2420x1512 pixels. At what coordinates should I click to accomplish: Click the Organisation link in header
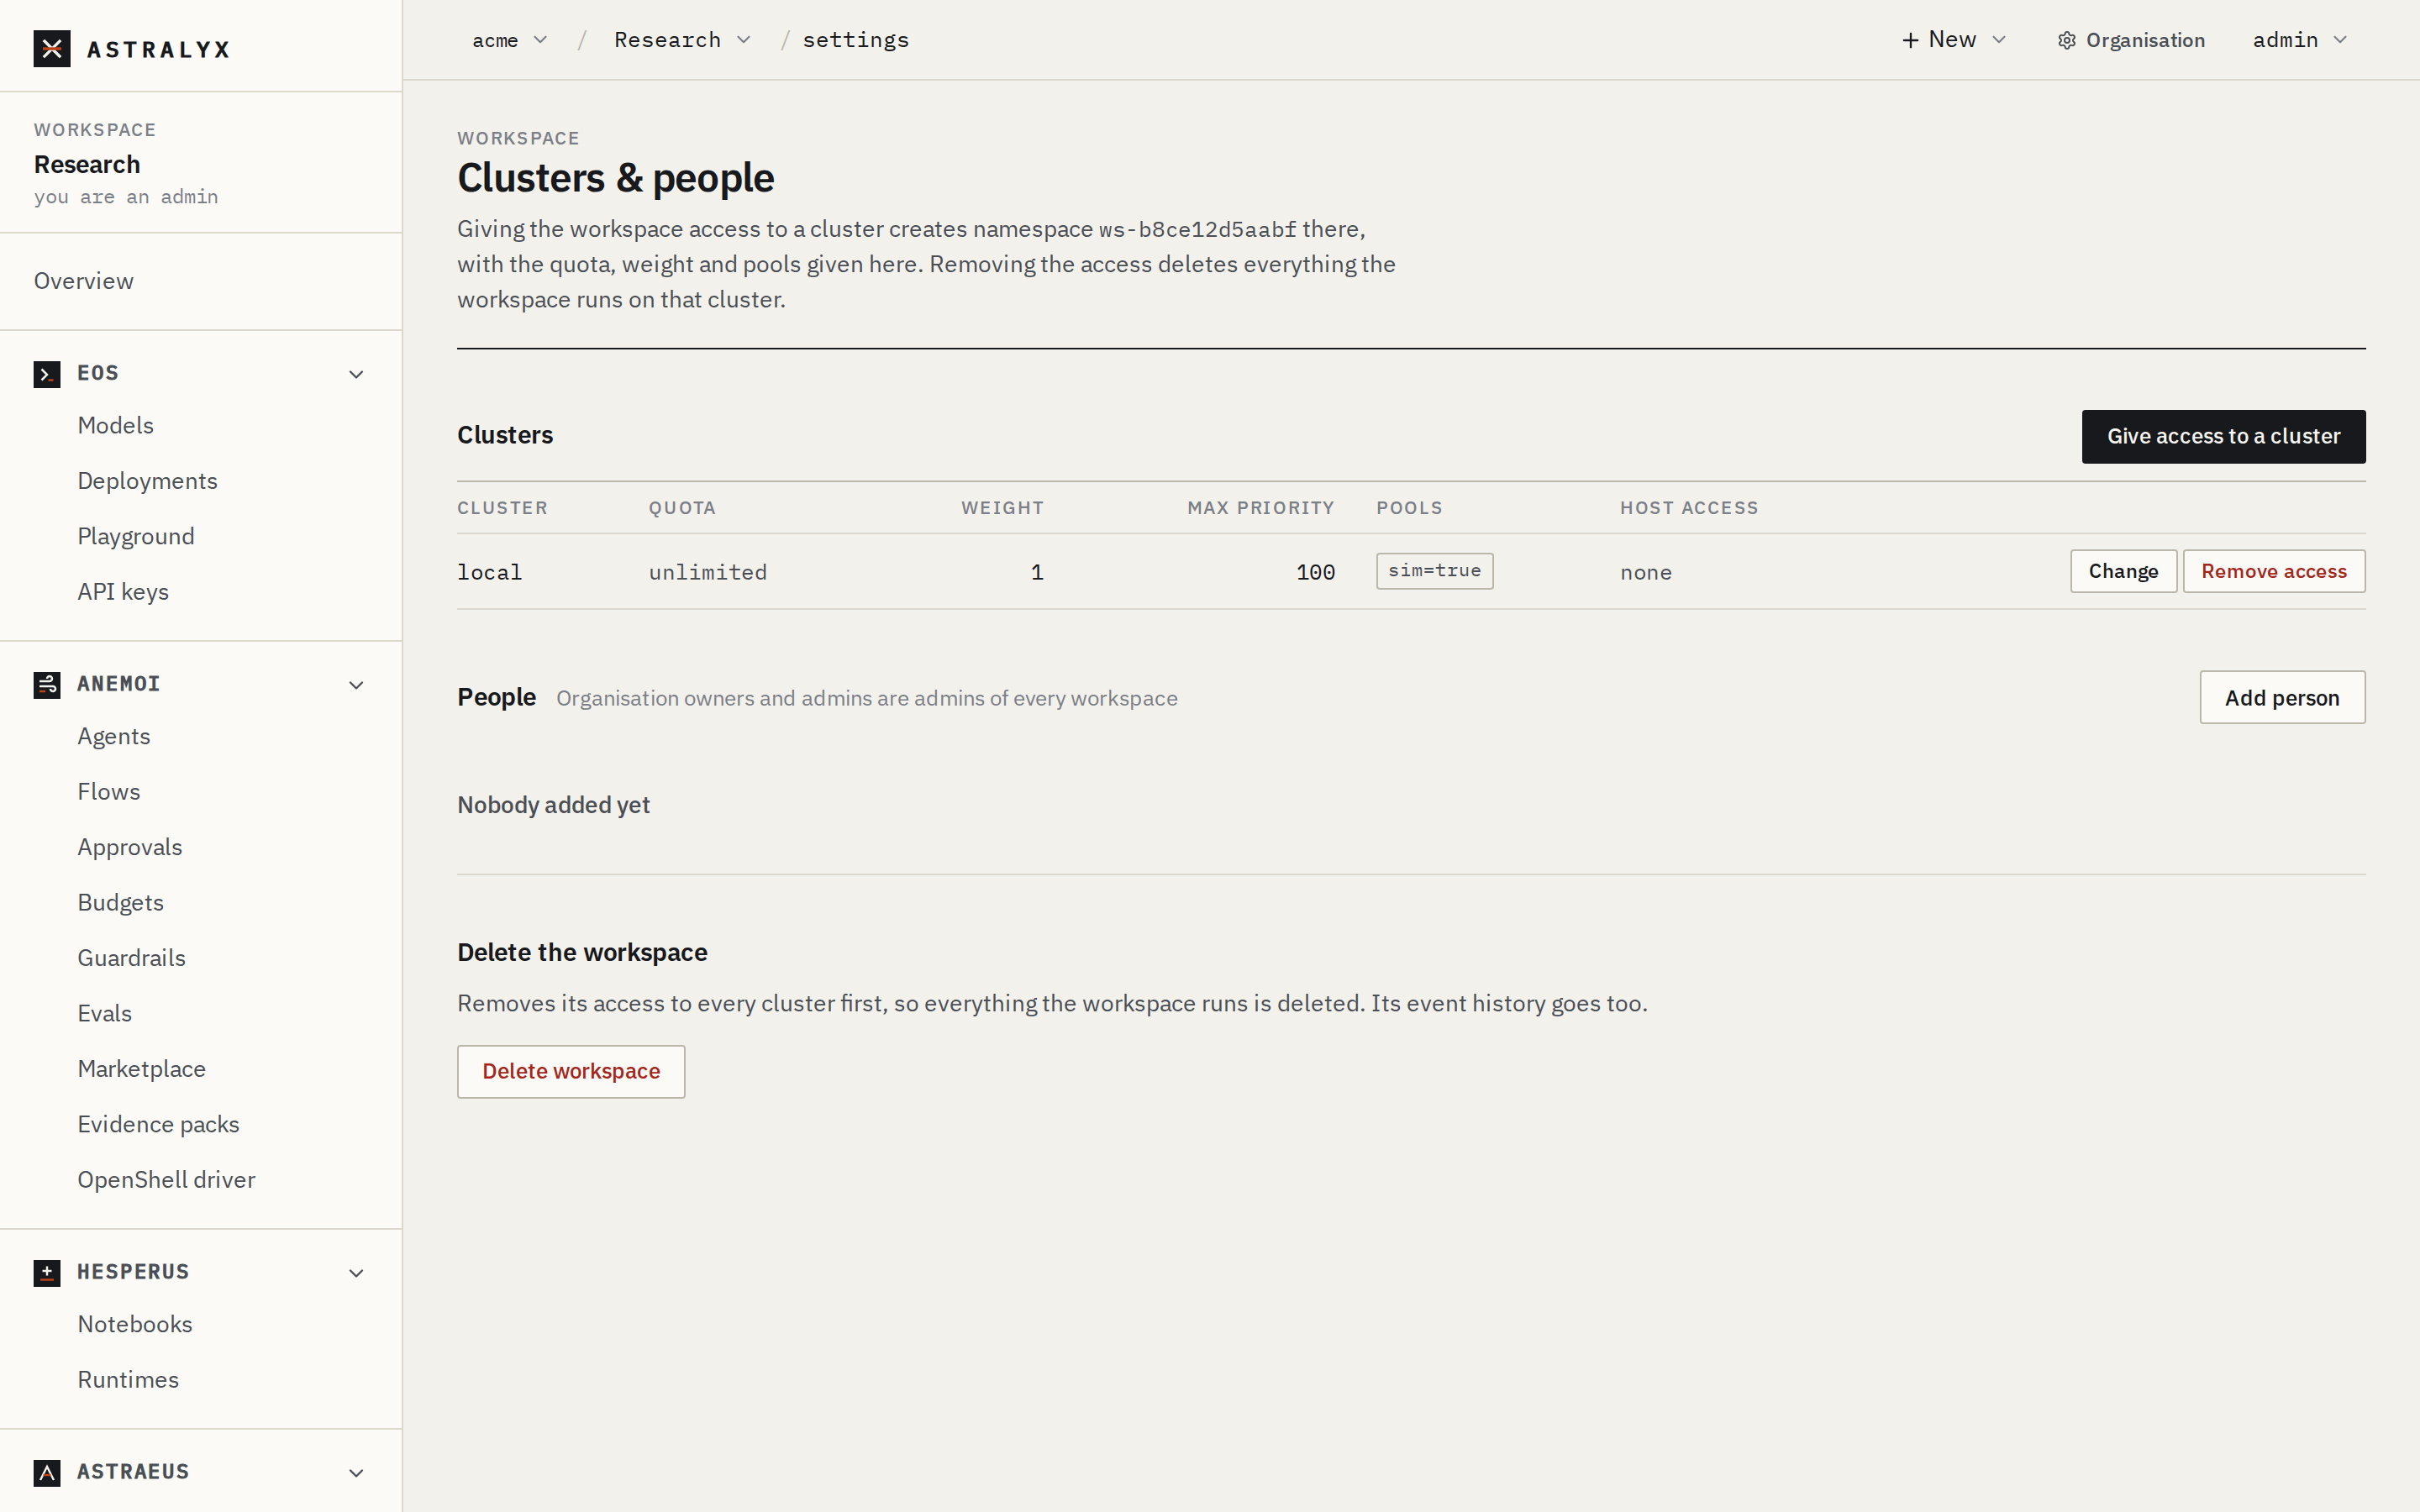[x=2131, y=40]
